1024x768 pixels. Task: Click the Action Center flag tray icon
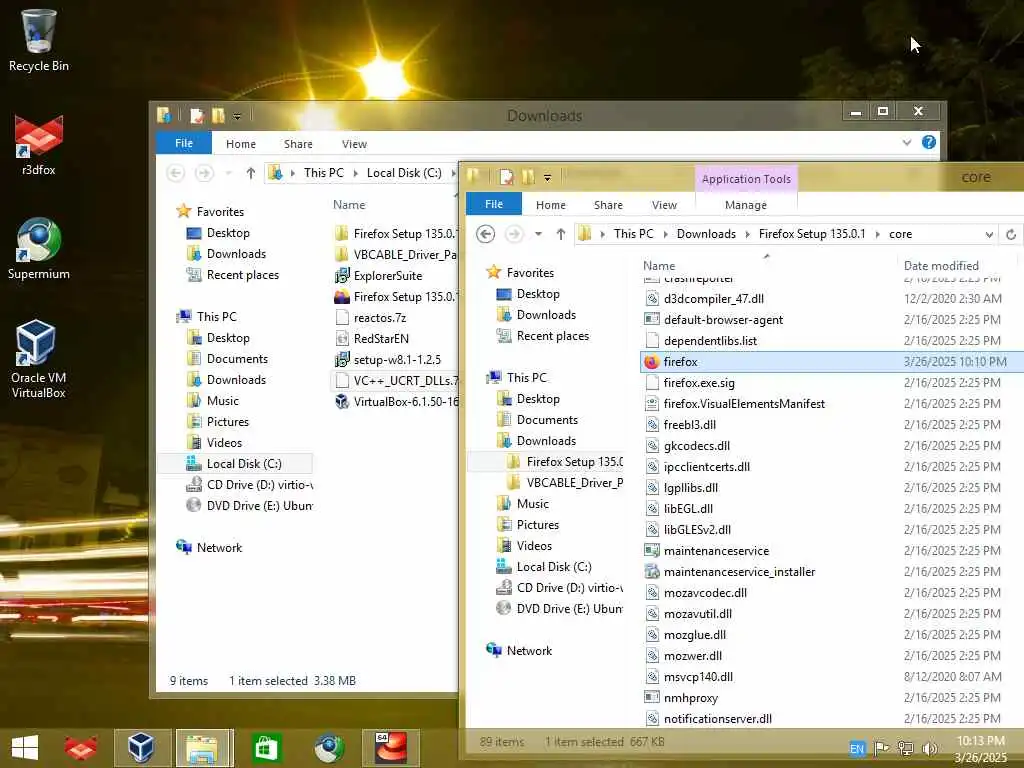pos(882,748)
